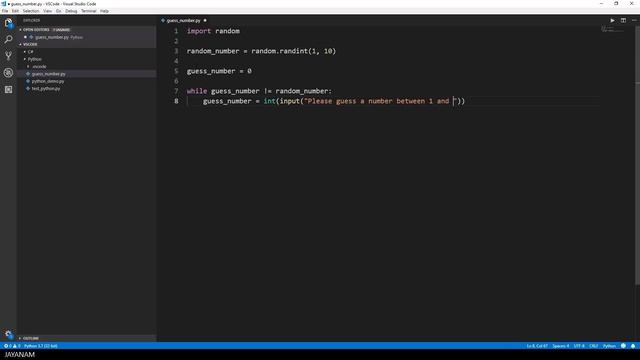Click Python file icon in editor tab

point(163,20)
